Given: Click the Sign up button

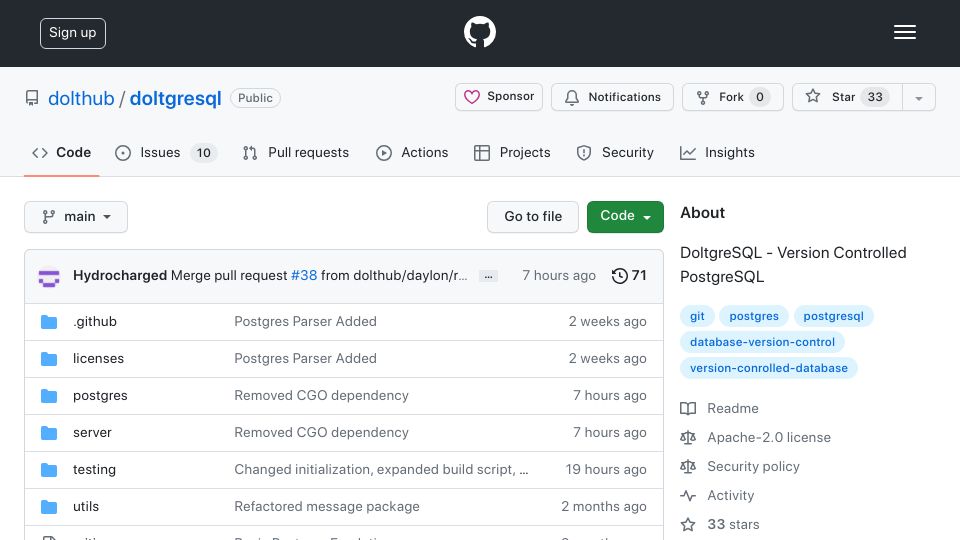Looking at the screenshot, I should point(73,33).
